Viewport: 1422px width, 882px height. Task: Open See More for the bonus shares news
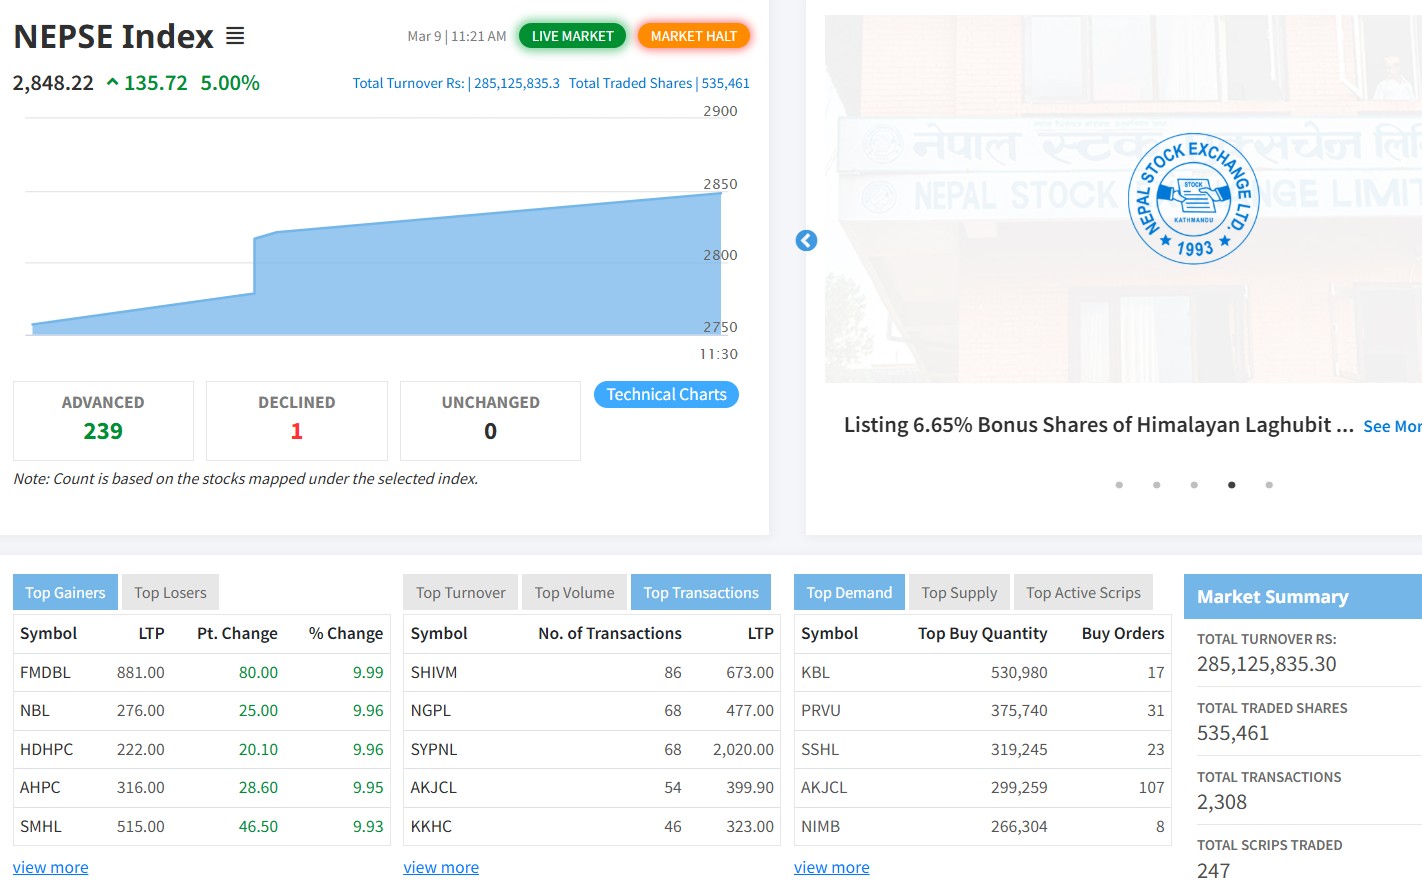click(x=1391, y=427)
